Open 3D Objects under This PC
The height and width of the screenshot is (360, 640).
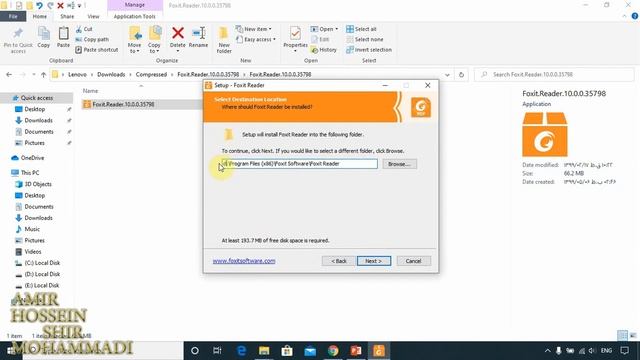38,184
